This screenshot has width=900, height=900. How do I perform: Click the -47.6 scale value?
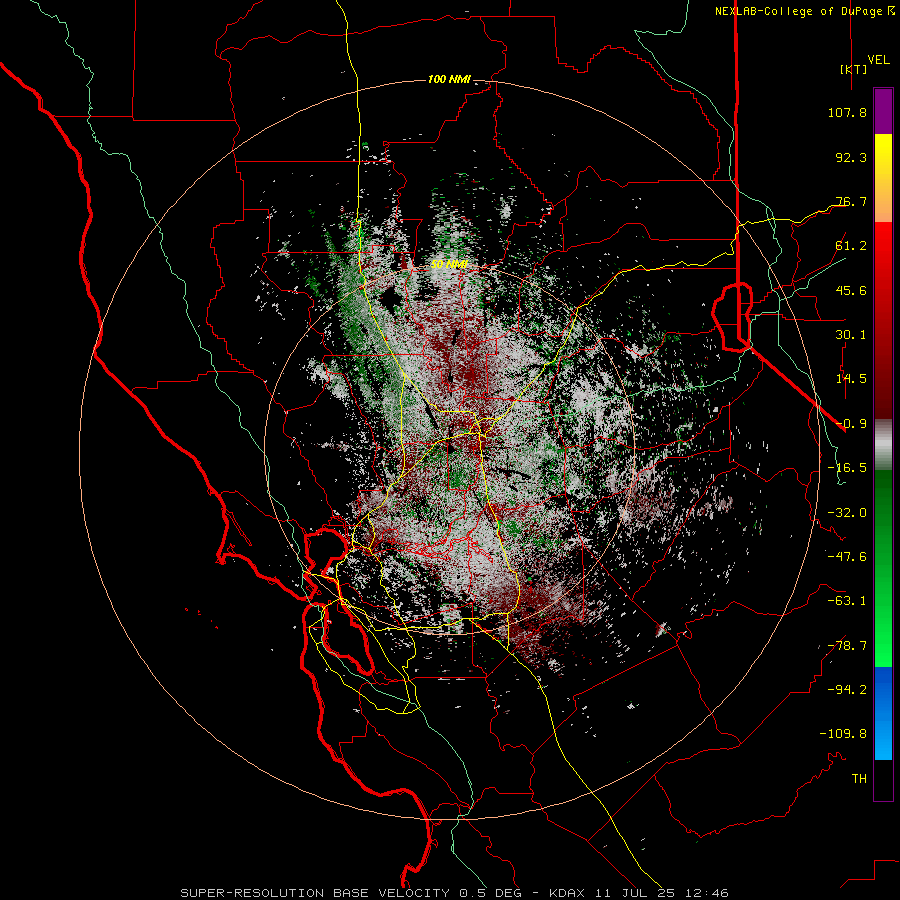click(x=847, y=557)
